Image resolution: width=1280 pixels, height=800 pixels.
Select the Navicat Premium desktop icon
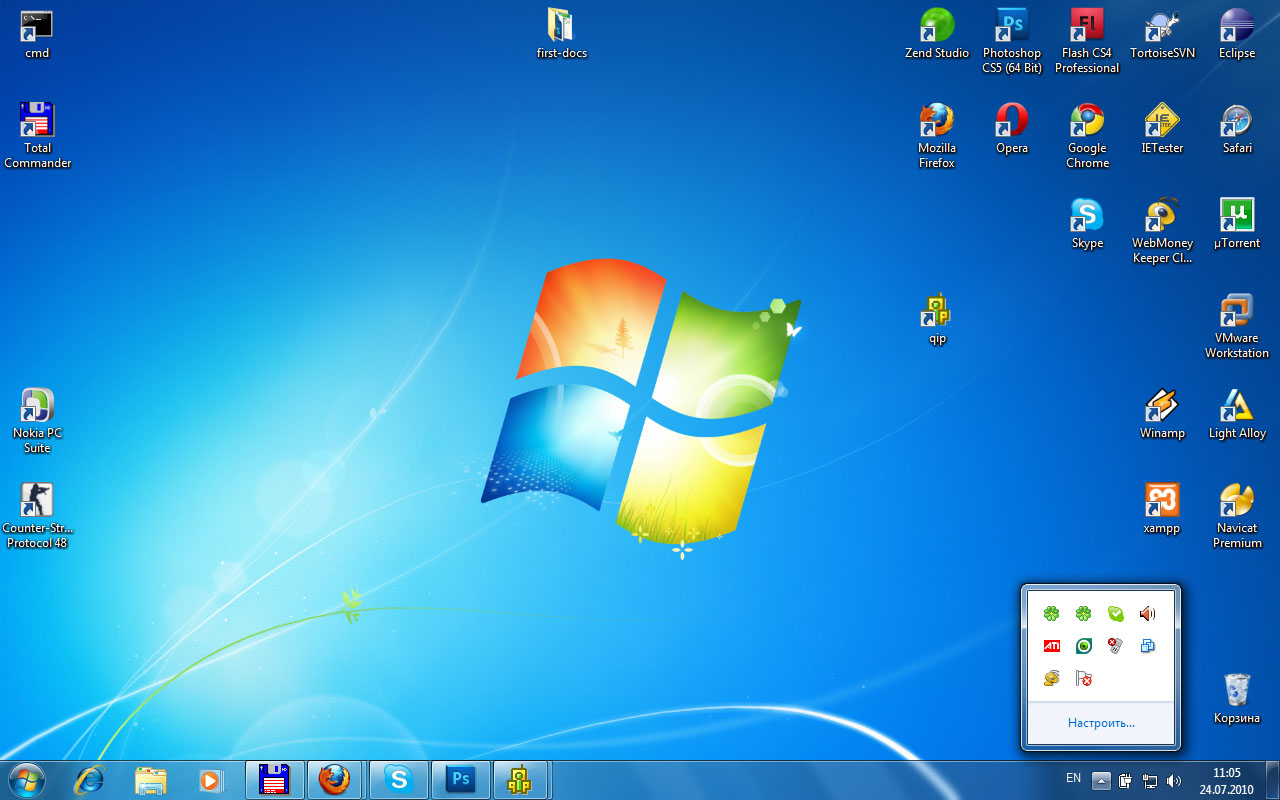coord(1237,516)
